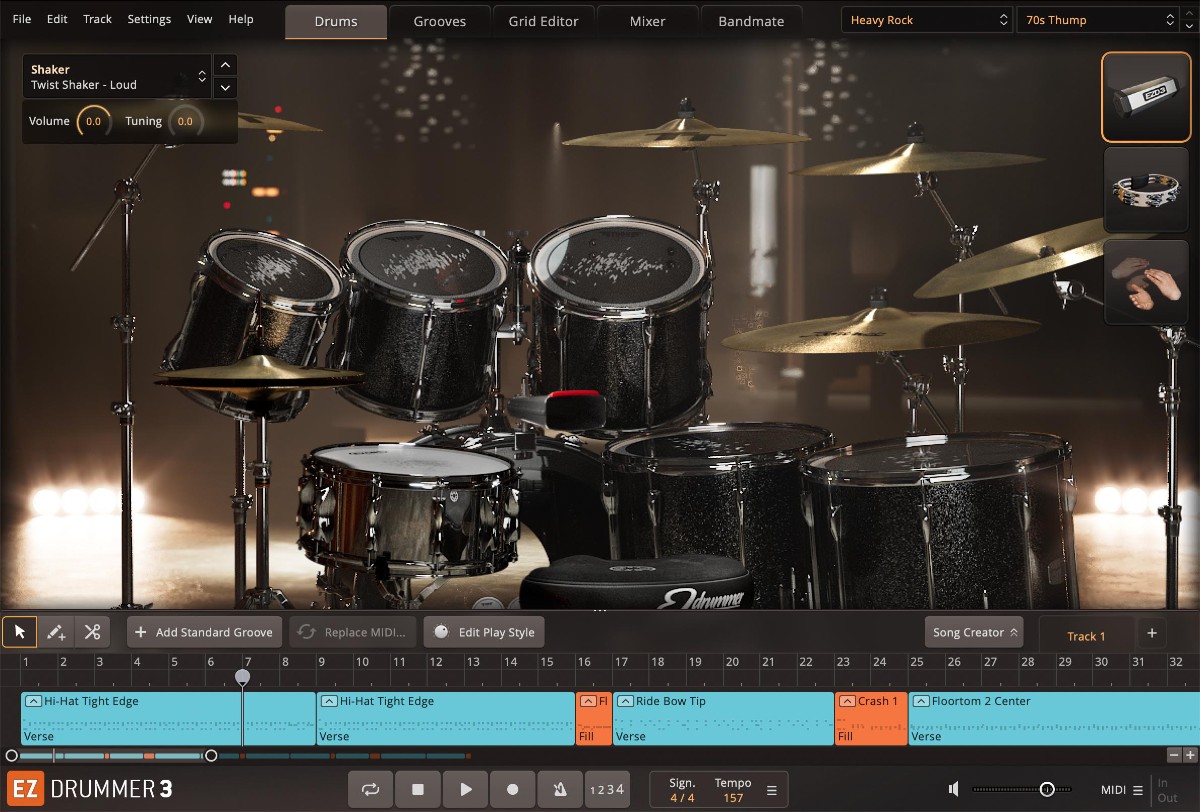Zoom in the timeline with the plus icon
The height and width of the screenshot is (812, 1200).
(1190, 755)
